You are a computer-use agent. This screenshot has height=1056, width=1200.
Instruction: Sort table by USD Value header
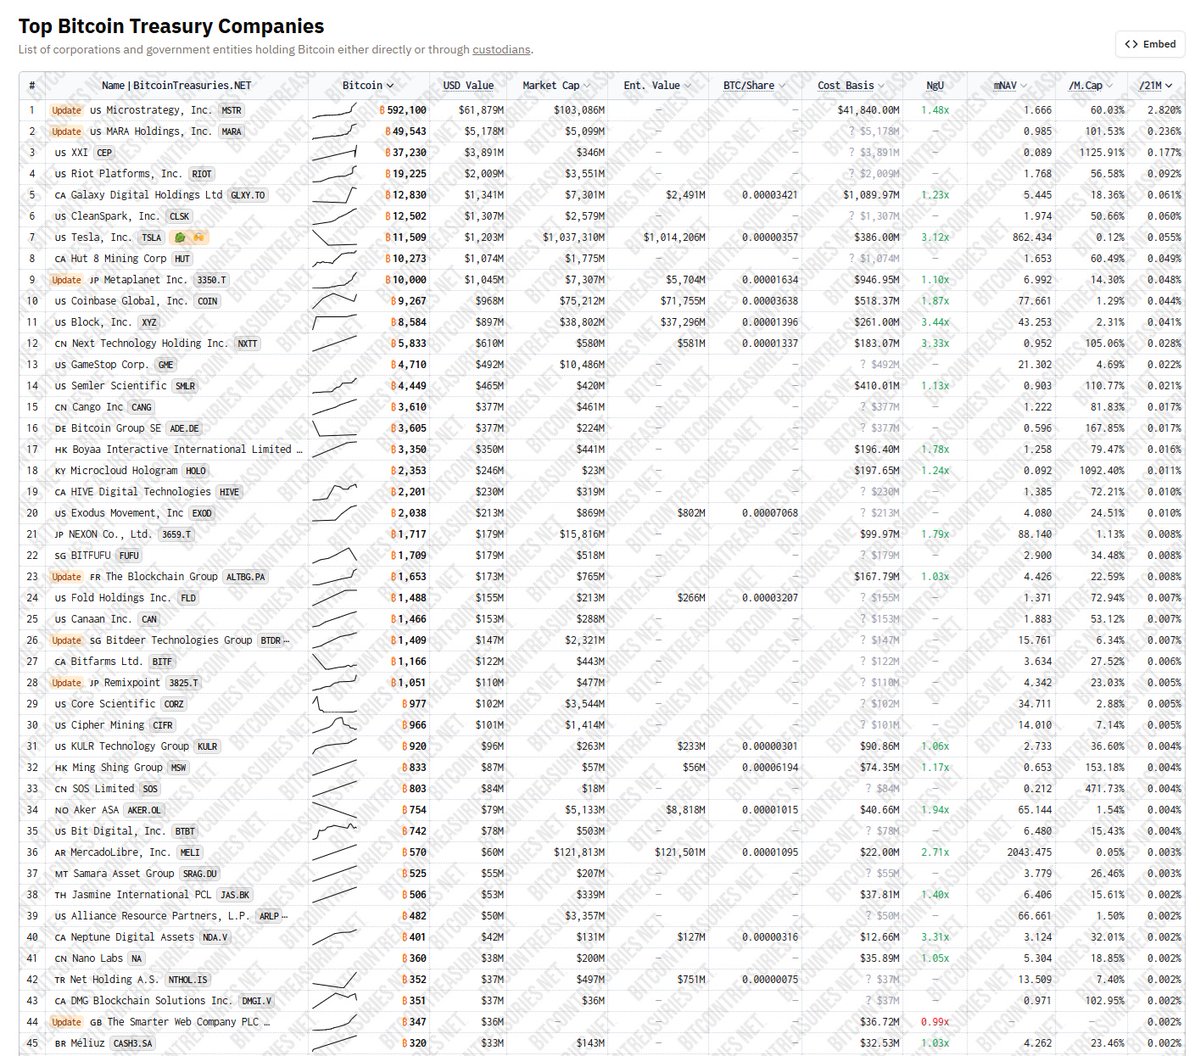point(469,86)
